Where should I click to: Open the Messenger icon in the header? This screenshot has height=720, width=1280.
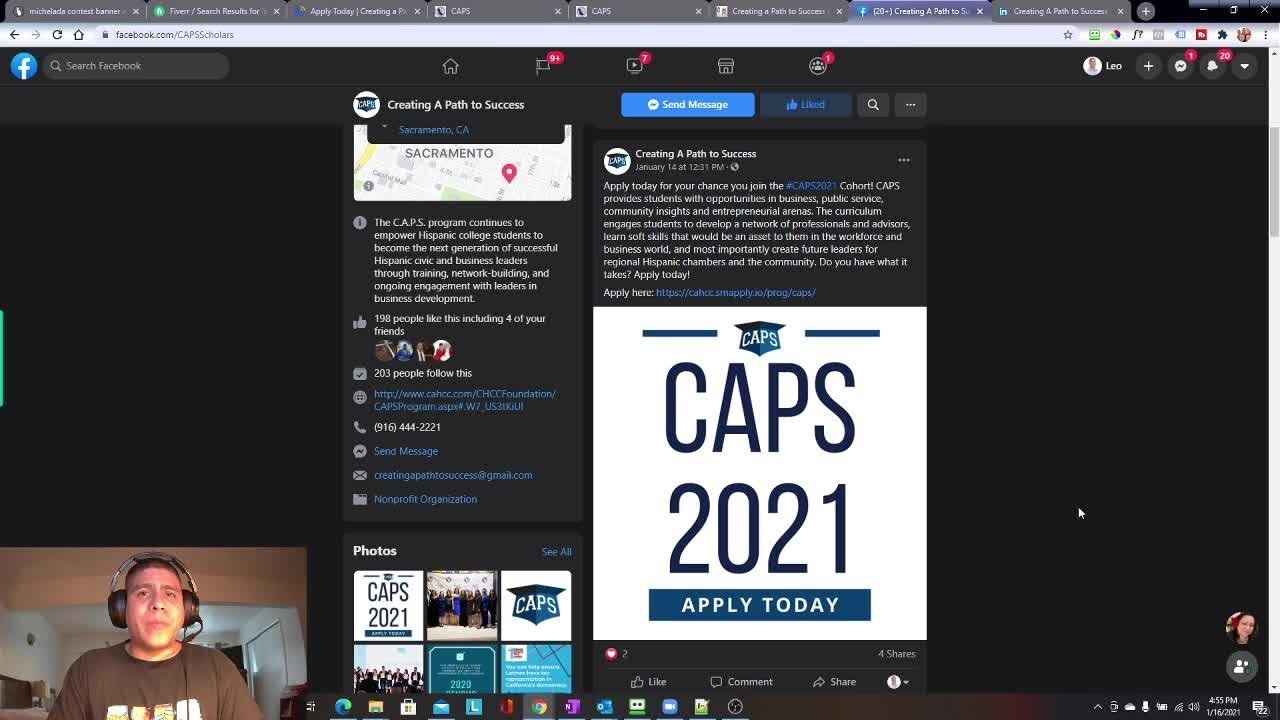pyautogui.click(x=1181, y=66)
